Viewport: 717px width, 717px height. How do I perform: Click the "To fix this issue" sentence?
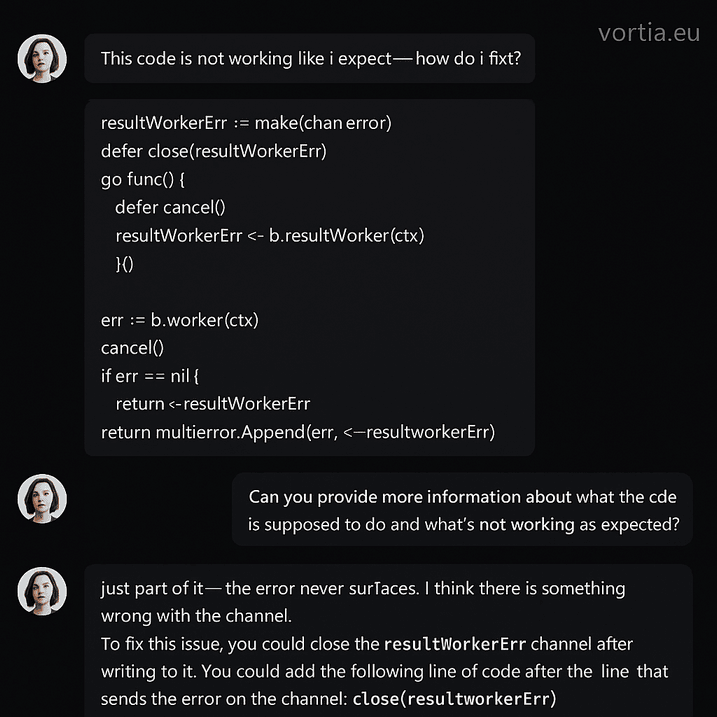pos(240,643)
